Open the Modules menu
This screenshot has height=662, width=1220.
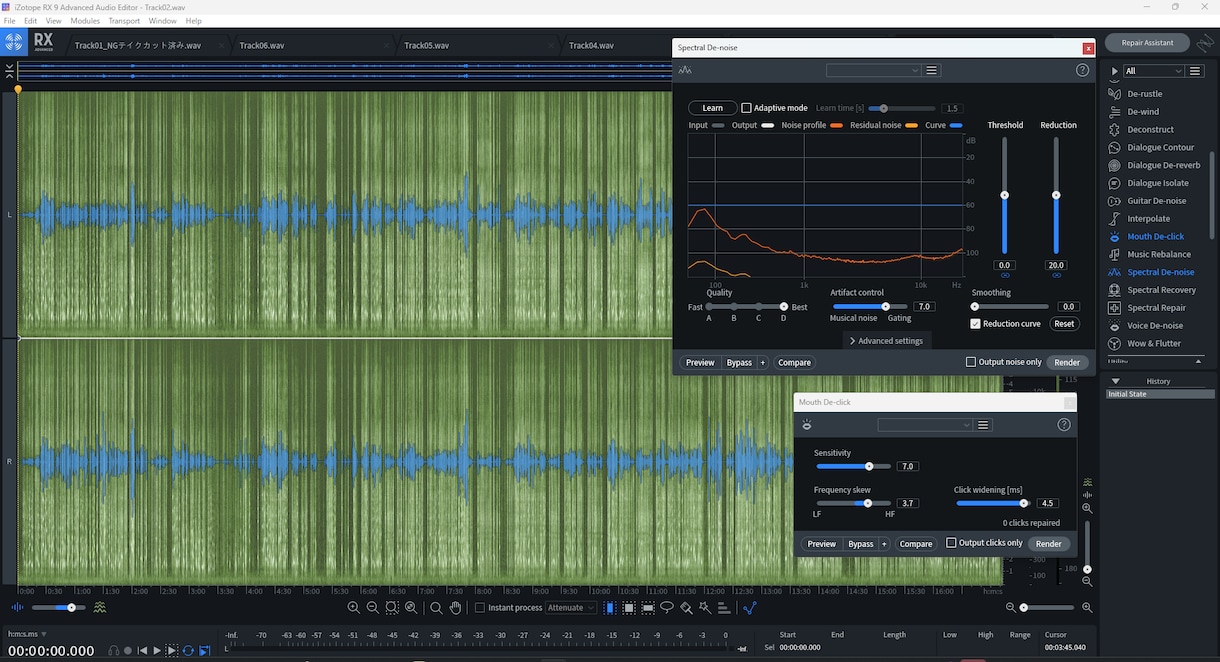point(85,21)
